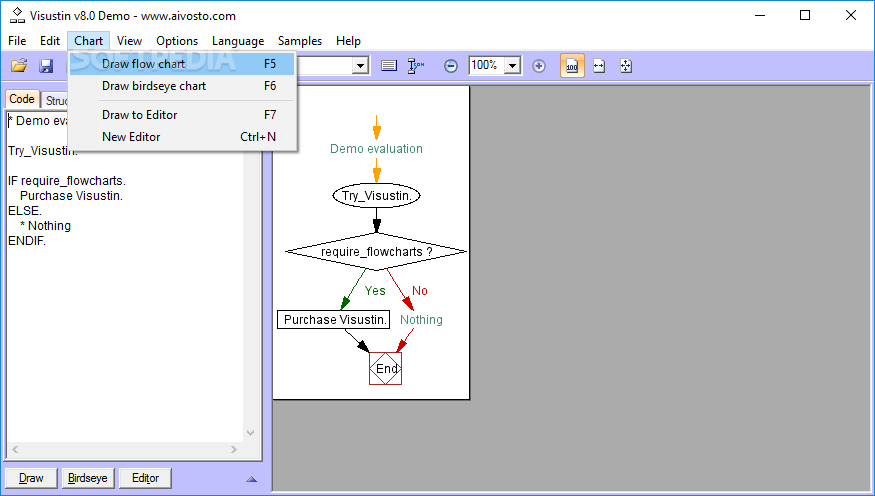This screenshot has height=496, width=875.
Task: Open the Samples menu
Action: click(300, 41)
